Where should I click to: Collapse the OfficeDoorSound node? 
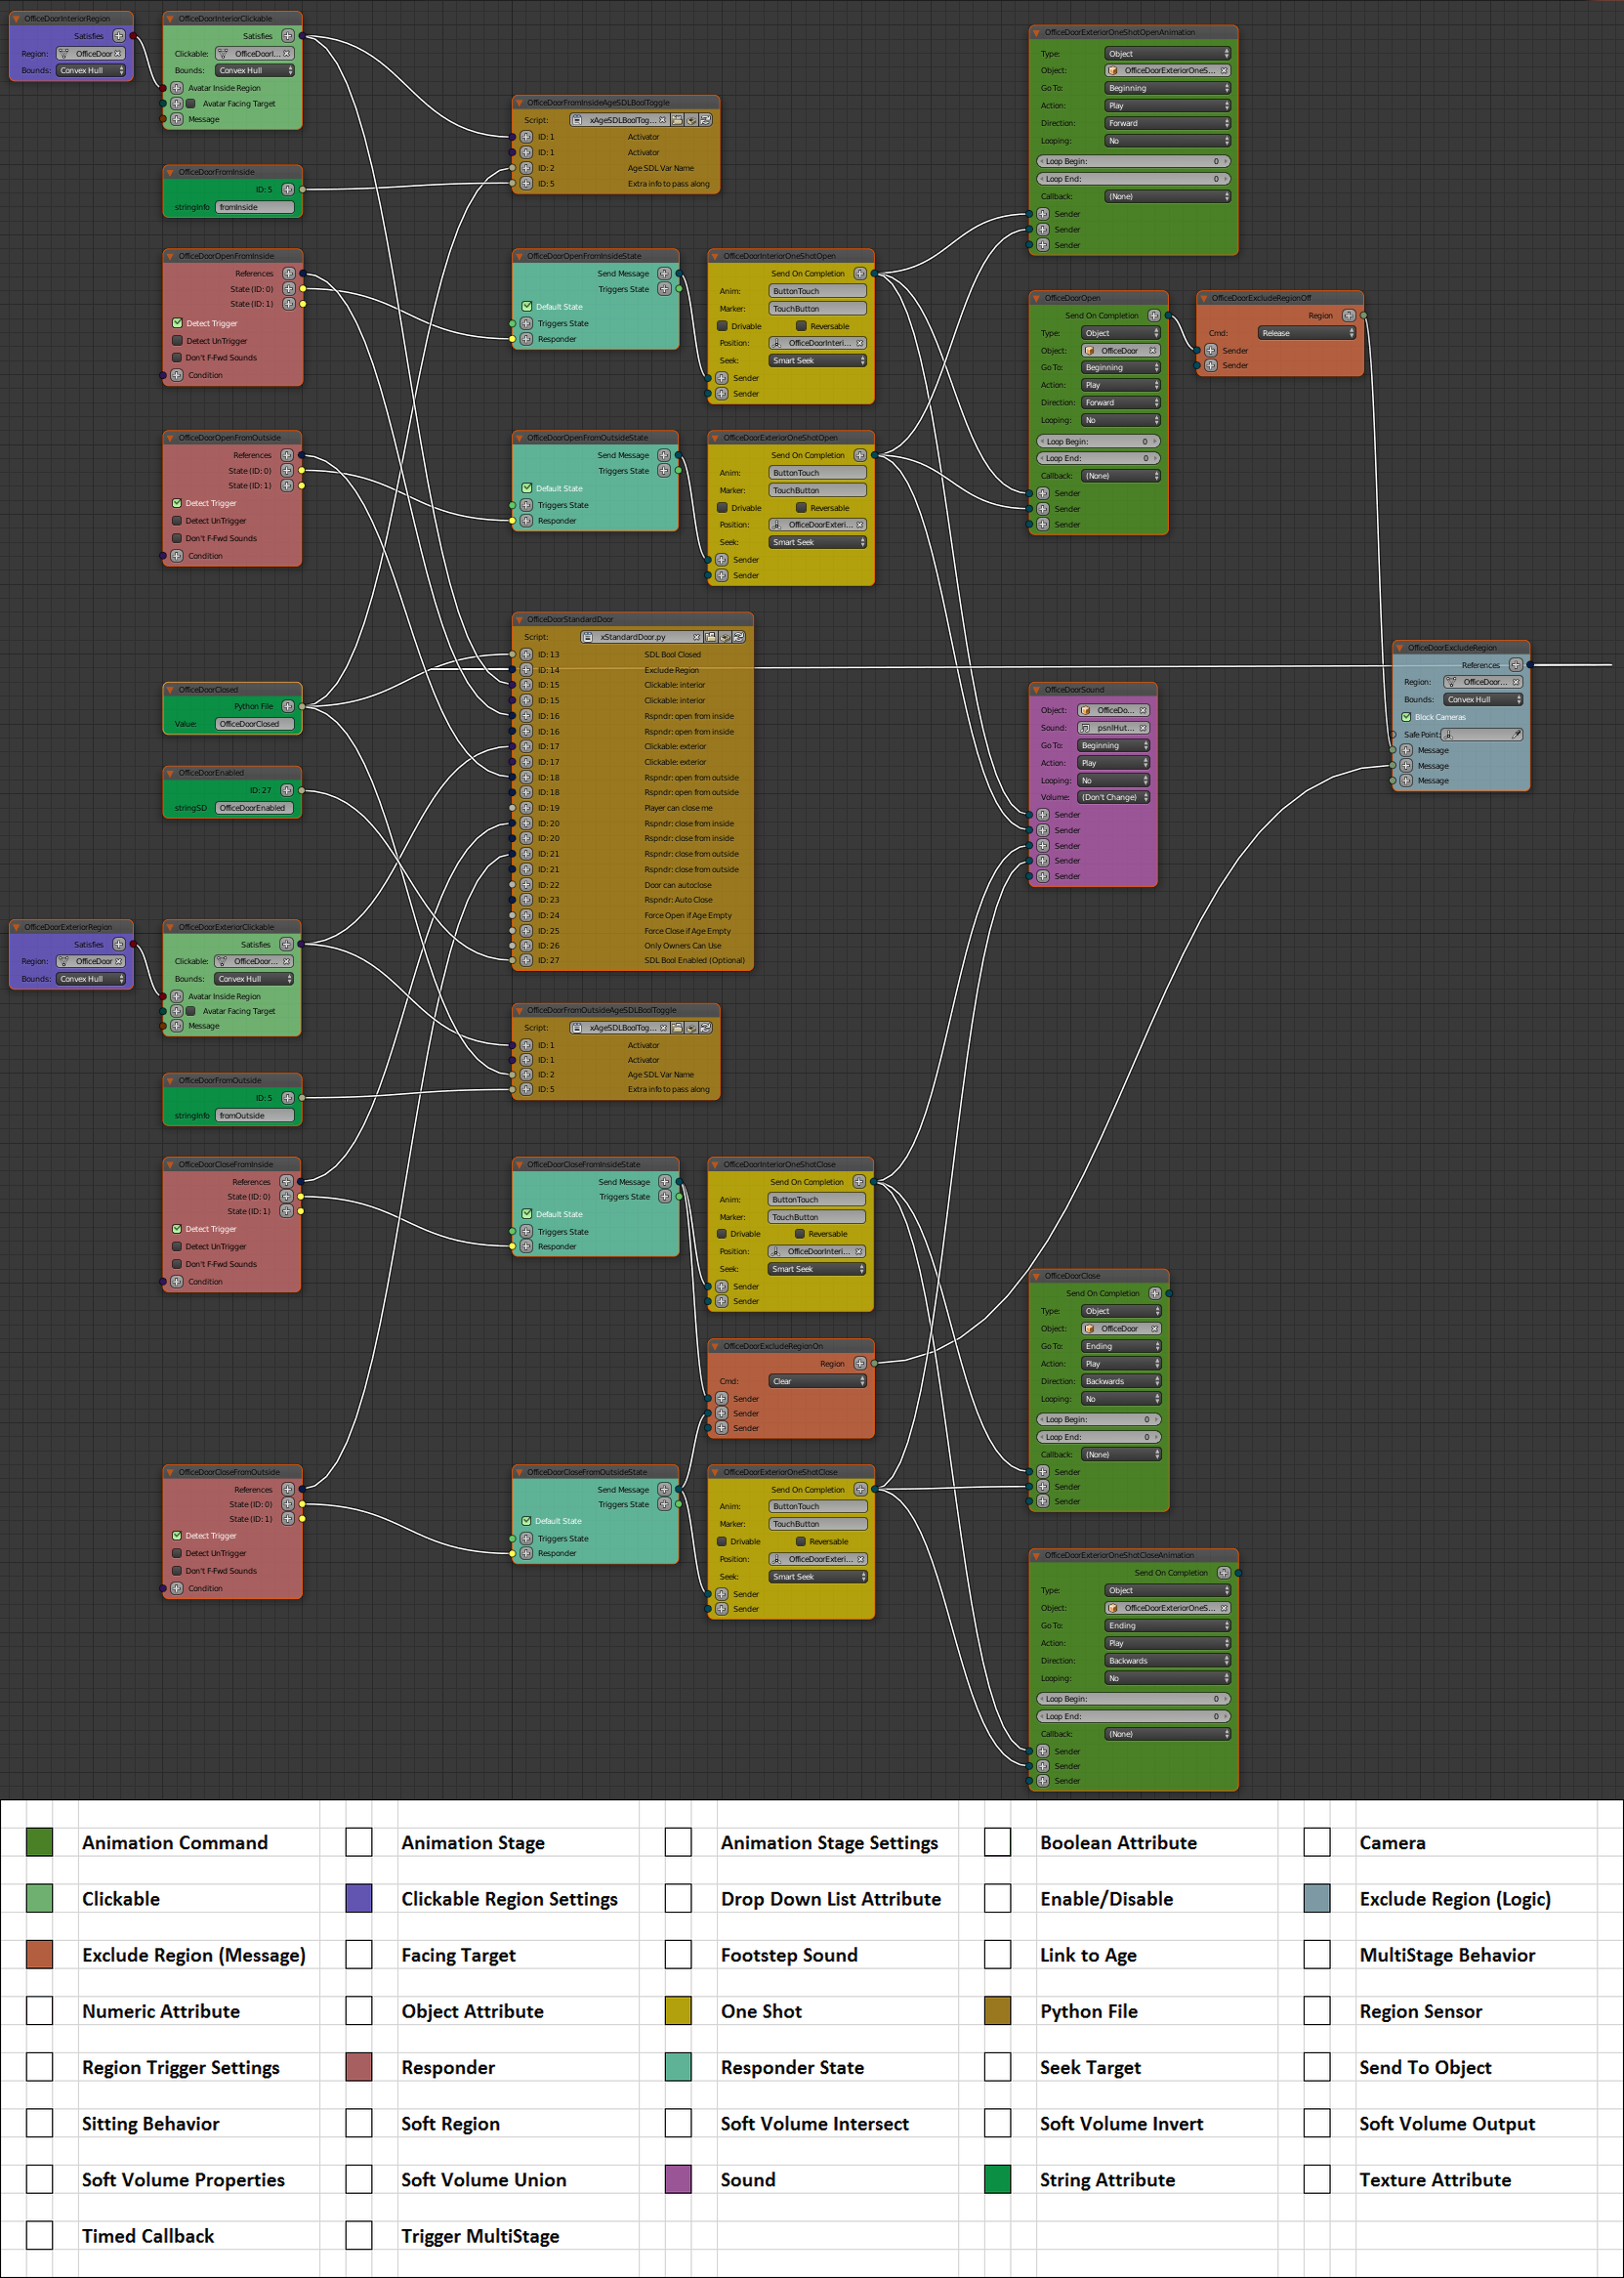click(x=1037, y=690)
